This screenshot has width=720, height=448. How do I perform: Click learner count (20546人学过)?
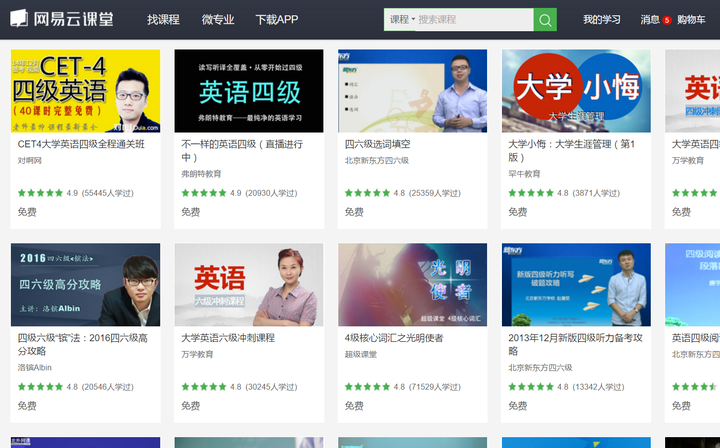click(107, 387)
